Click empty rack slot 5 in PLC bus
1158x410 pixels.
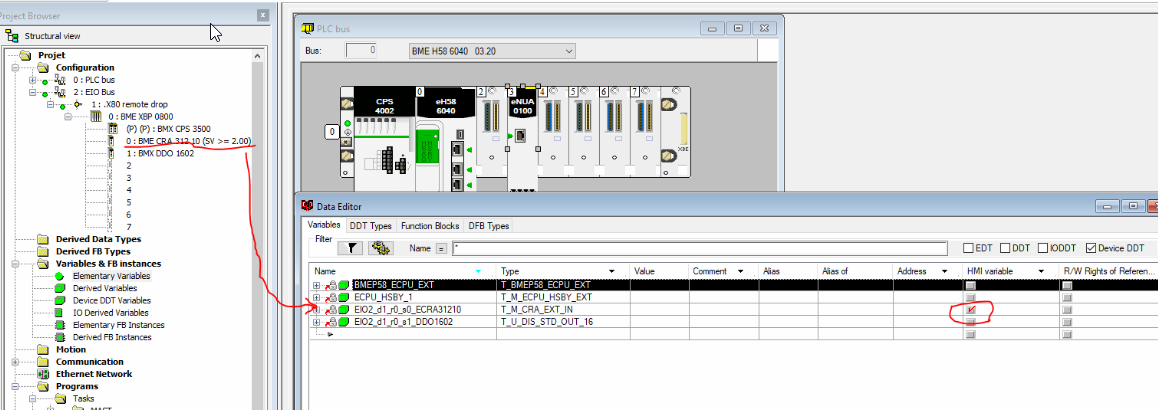(583, 133)
